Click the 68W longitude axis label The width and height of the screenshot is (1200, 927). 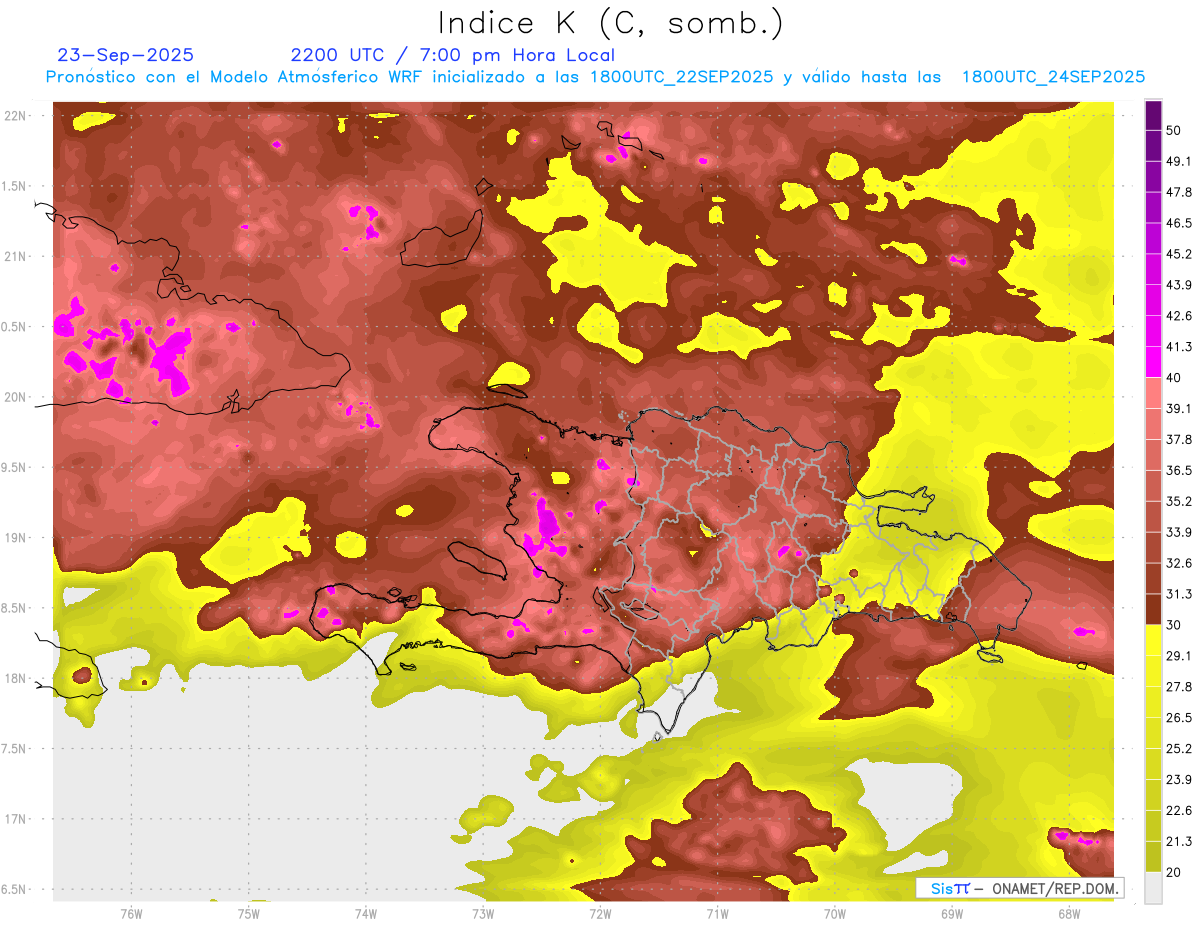[x=1068, y=913]
